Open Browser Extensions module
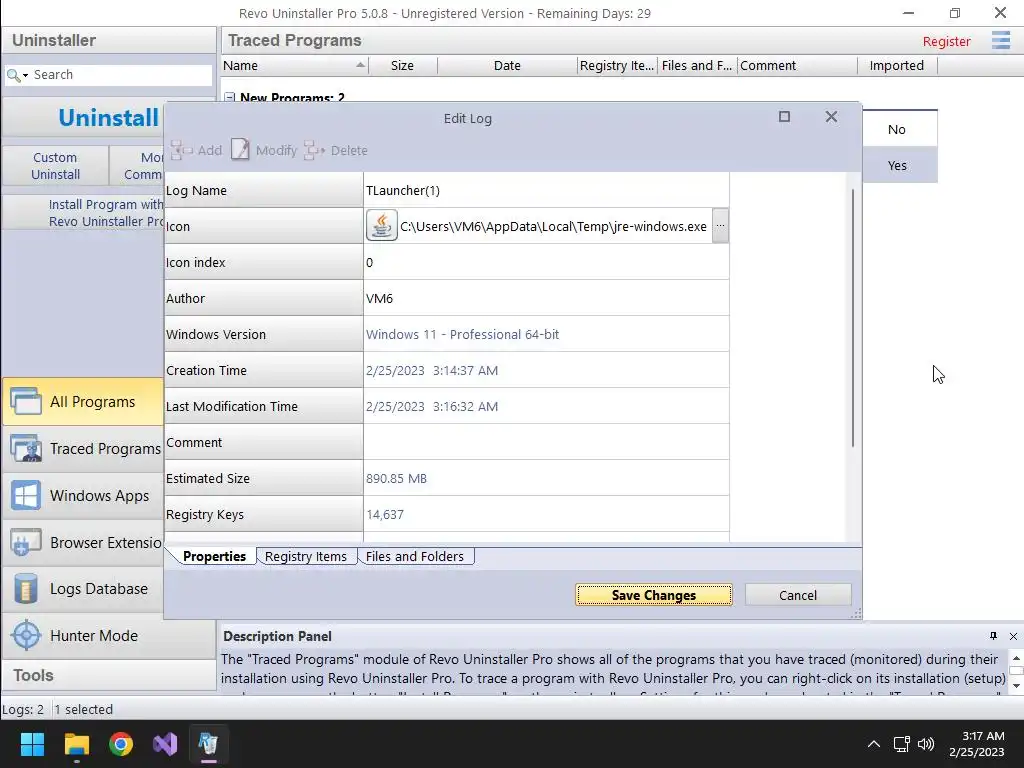This screenshot has width=1024, height=768. (x=83, y=543)
